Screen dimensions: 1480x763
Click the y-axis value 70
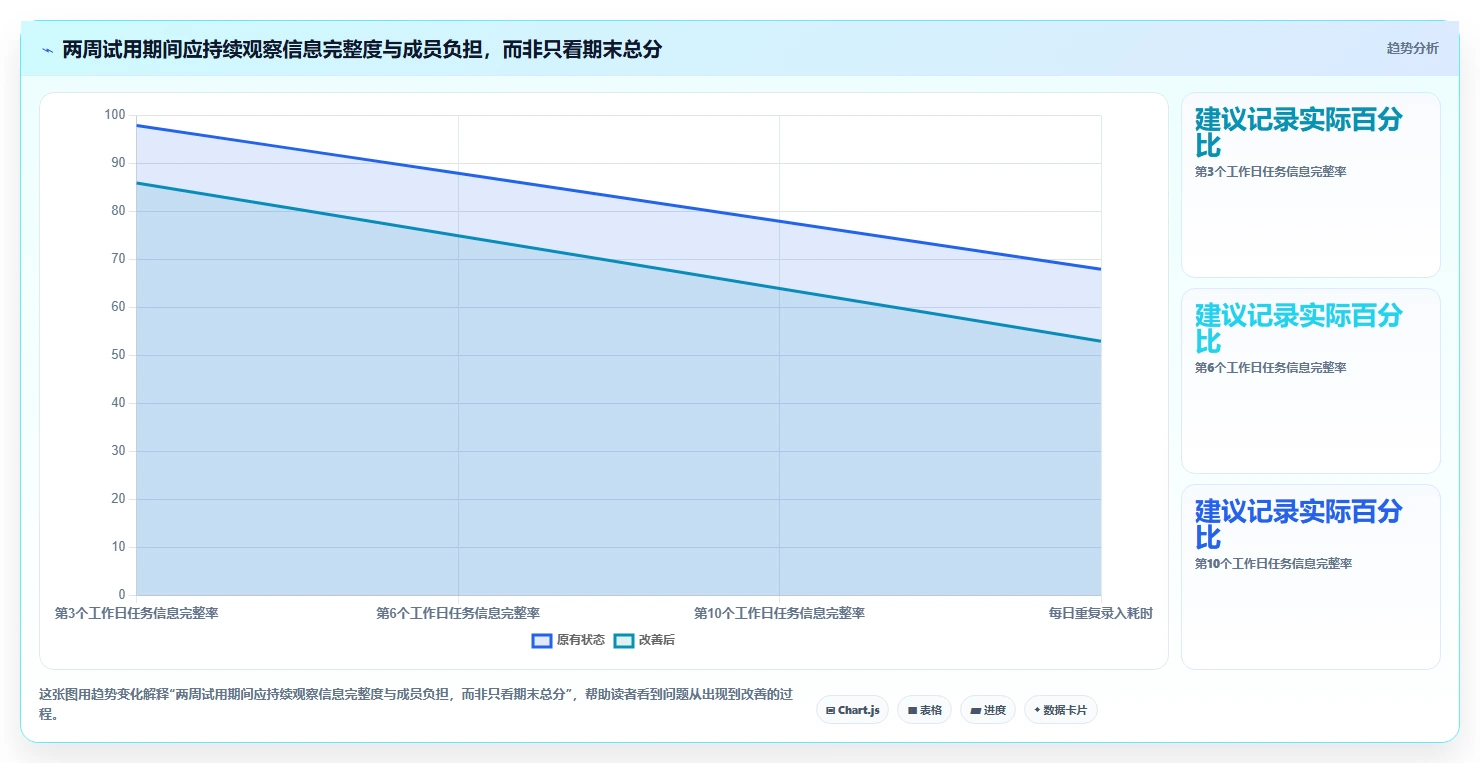118,259
